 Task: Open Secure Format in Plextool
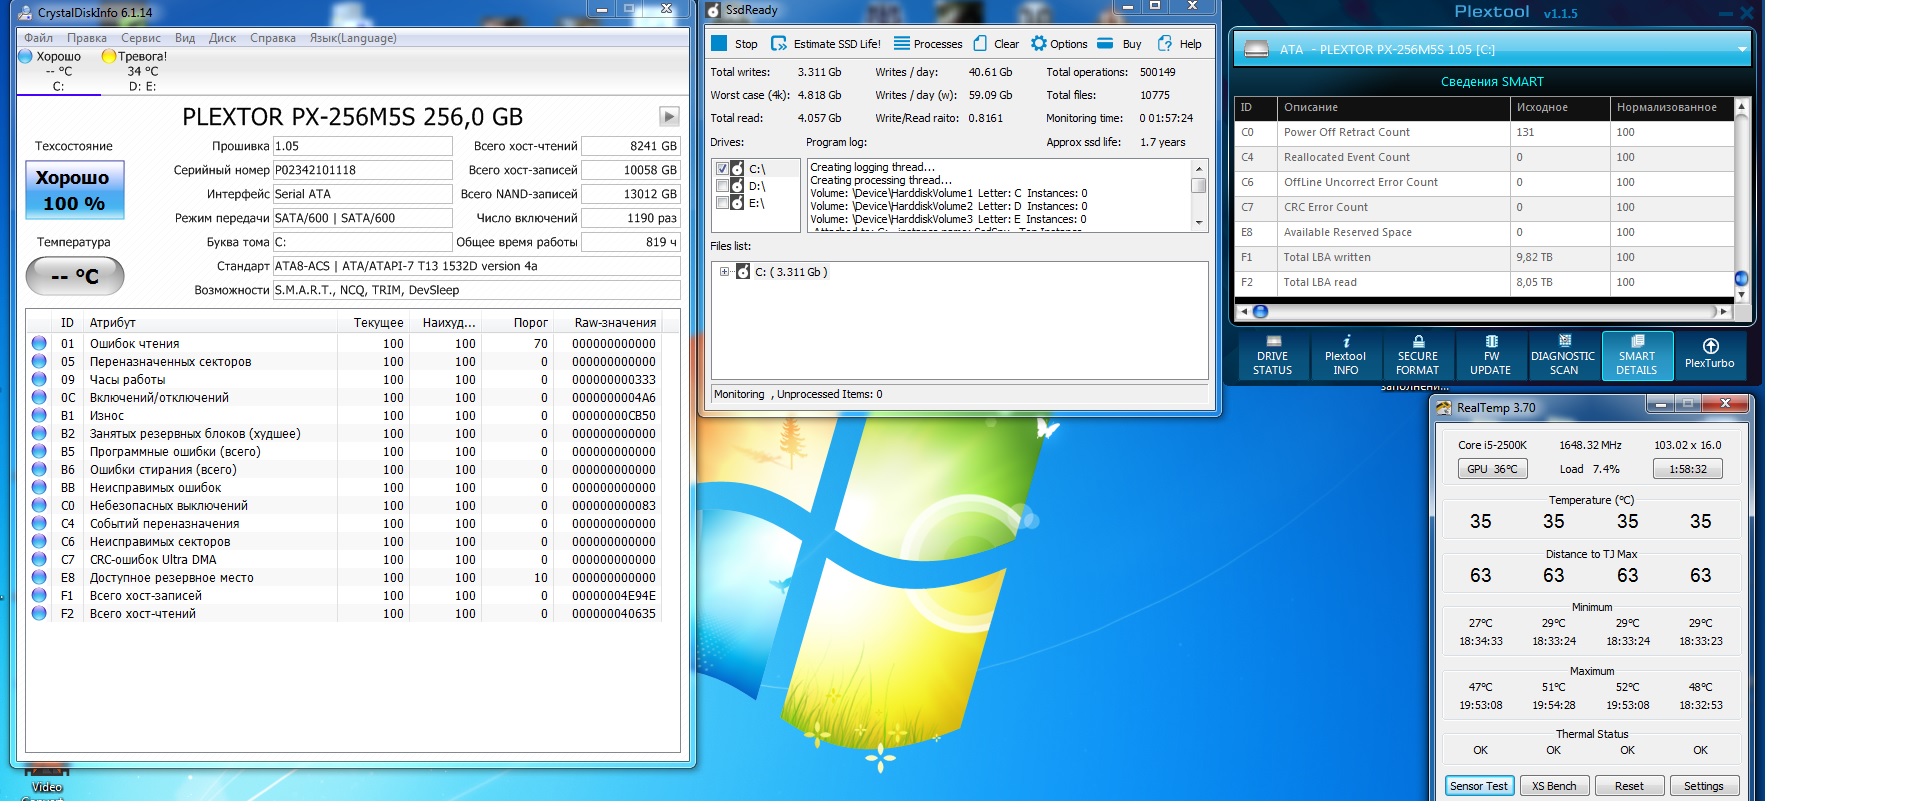[x=1418, y=356]
